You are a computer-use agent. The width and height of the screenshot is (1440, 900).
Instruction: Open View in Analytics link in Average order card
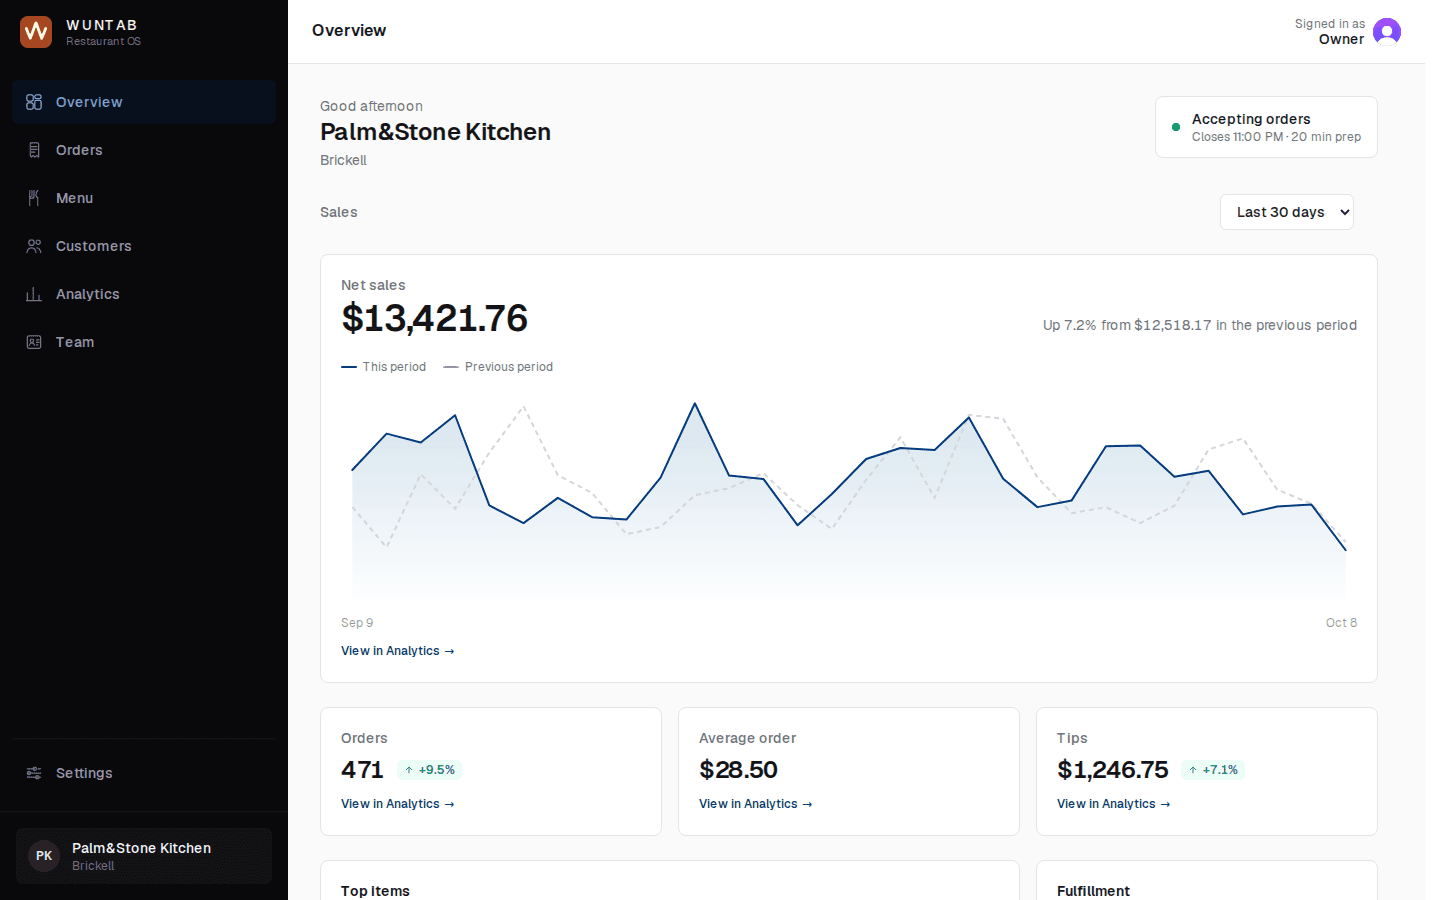[756, 804]
